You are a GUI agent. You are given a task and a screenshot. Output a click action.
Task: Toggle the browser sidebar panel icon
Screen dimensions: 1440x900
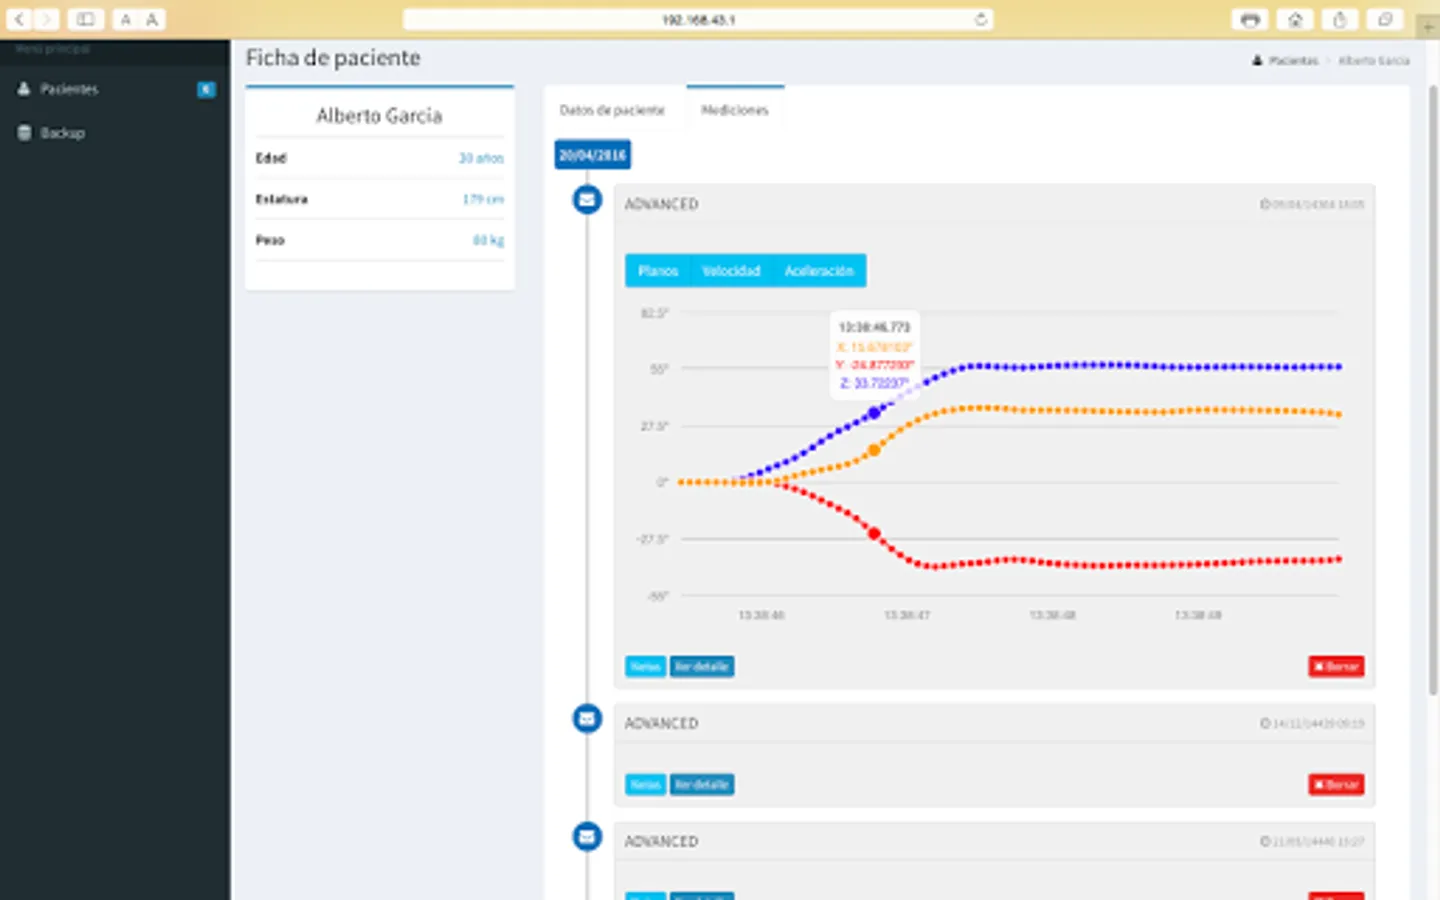(86, 19)
